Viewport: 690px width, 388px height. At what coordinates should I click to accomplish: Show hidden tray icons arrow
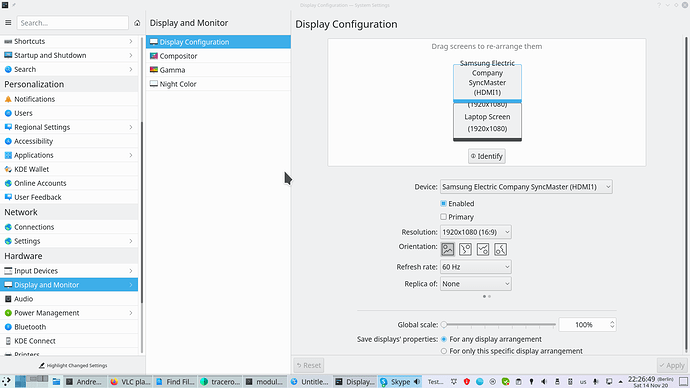point(621,382)
